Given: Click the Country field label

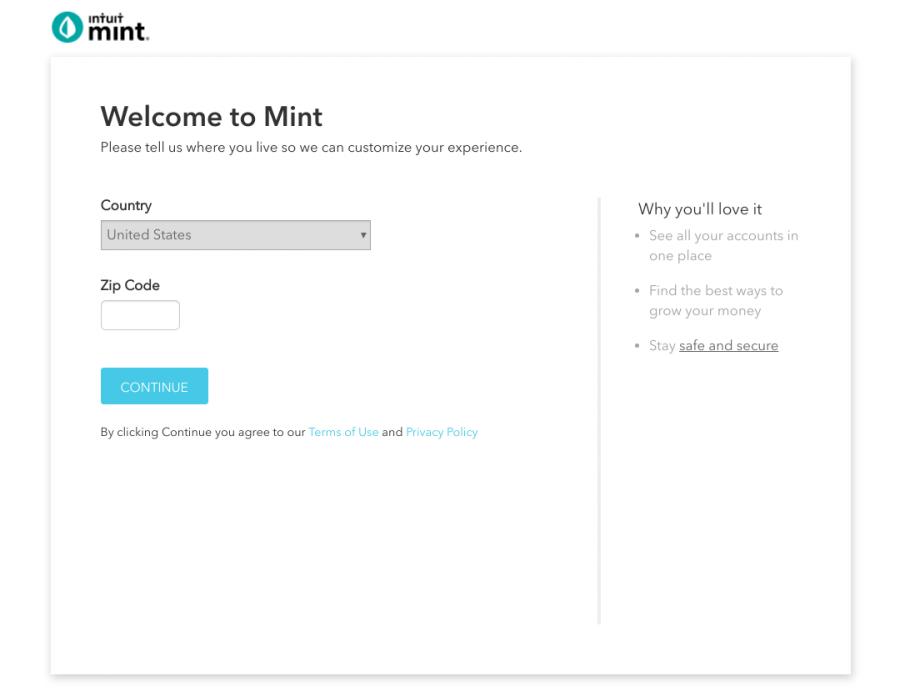Looking at the screenshot, I should coord(126,206).
